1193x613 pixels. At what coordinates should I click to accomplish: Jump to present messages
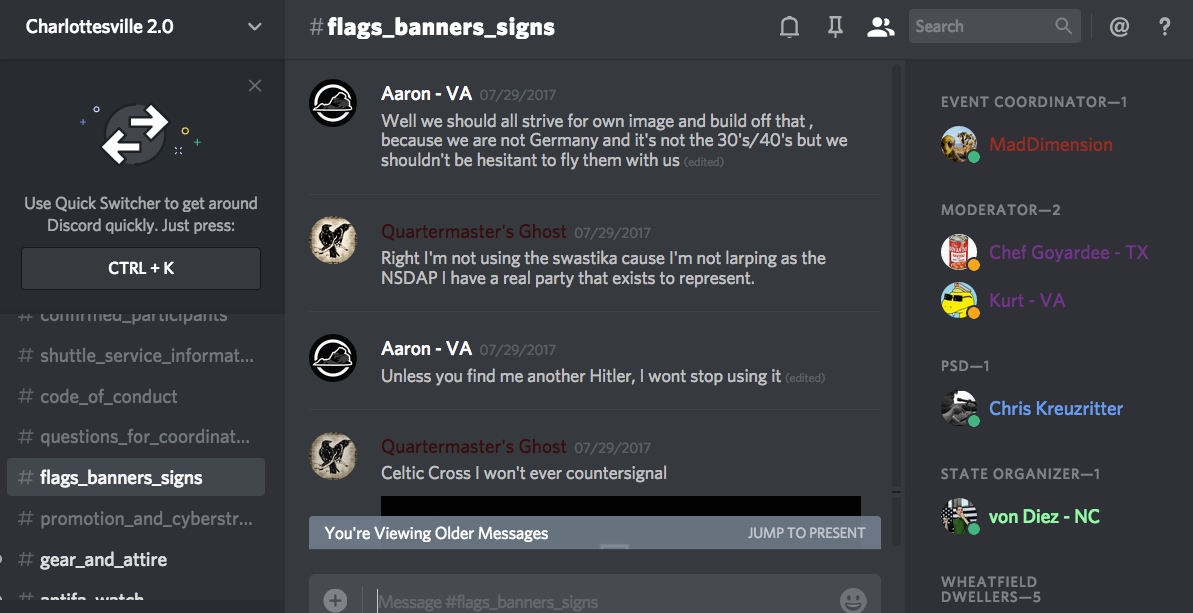click(x=806, y=533)
